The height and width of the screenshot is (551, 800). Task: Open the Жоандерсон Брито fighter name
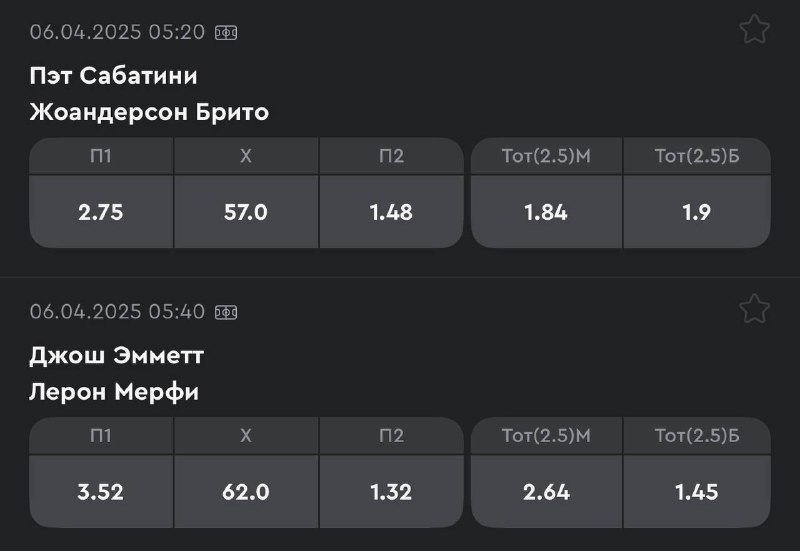(x=149, y=112)
